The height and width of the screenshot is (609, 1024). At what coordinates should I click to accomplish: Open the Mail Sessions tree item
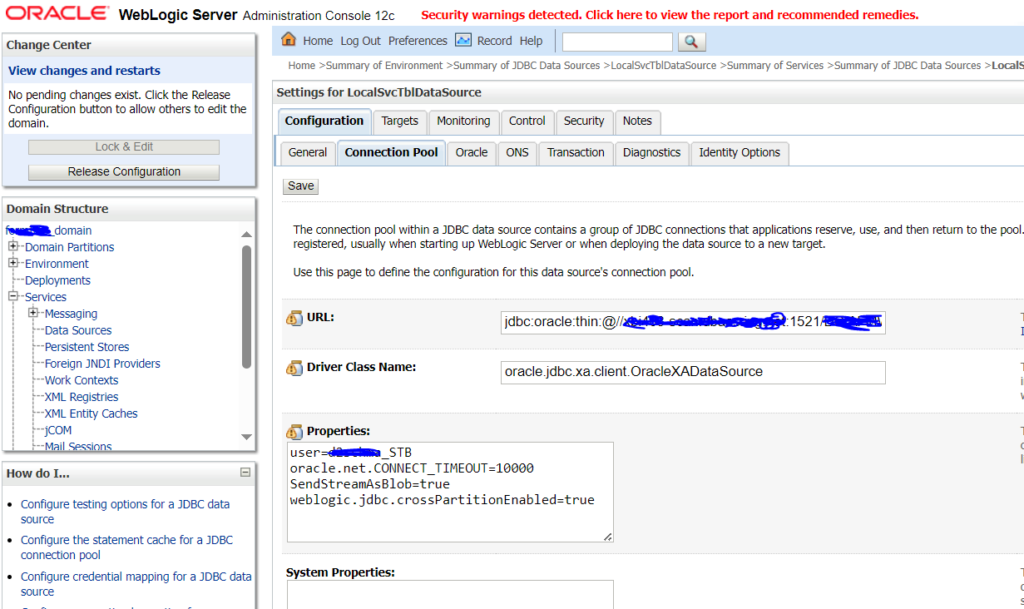click(78, 446)
